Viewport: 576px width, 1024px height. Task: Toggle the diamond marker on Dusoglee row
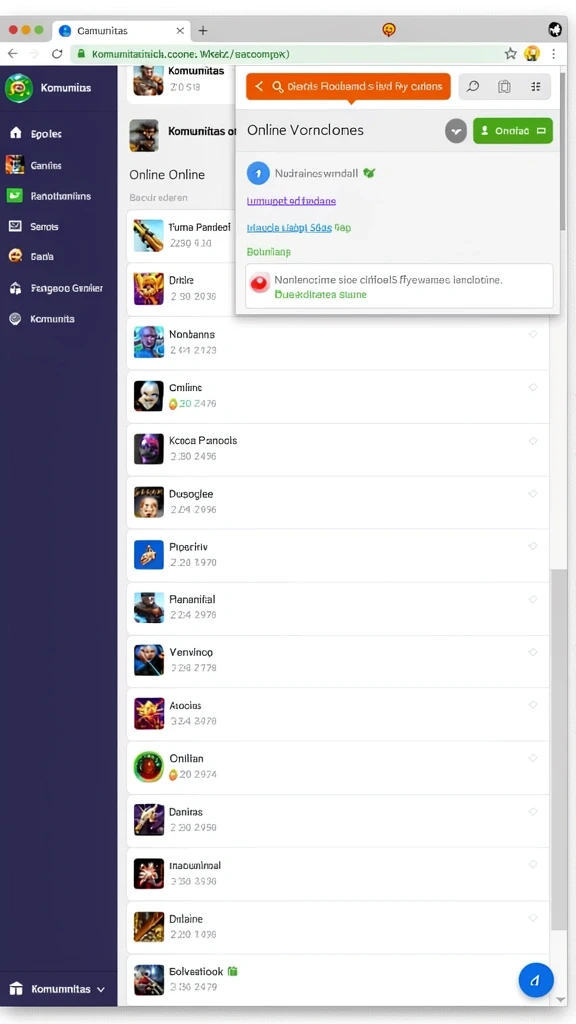[533, 494]
